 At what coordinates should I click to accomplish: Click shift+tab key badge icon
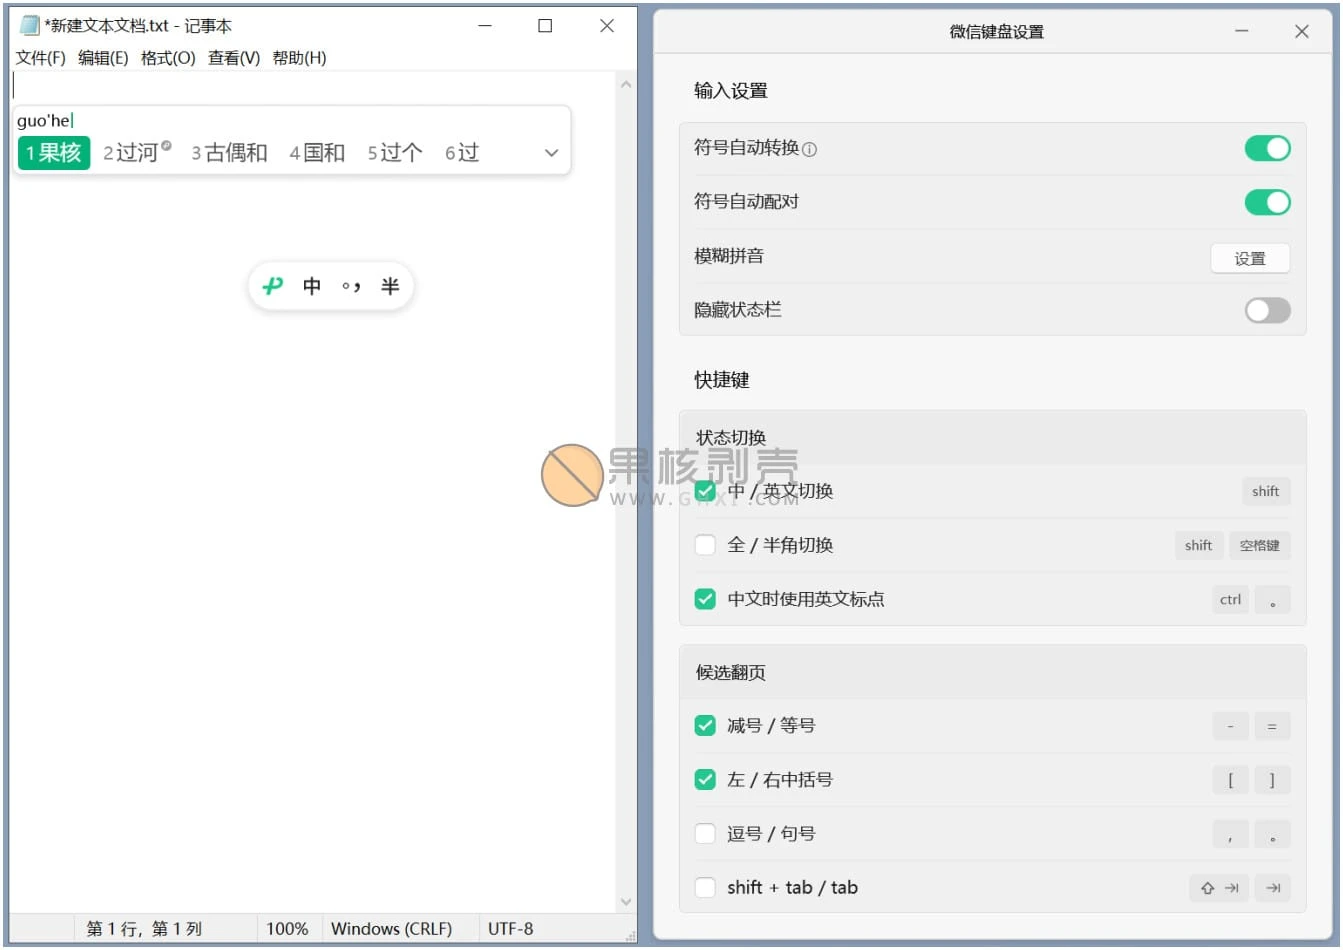click(1219, 888)
